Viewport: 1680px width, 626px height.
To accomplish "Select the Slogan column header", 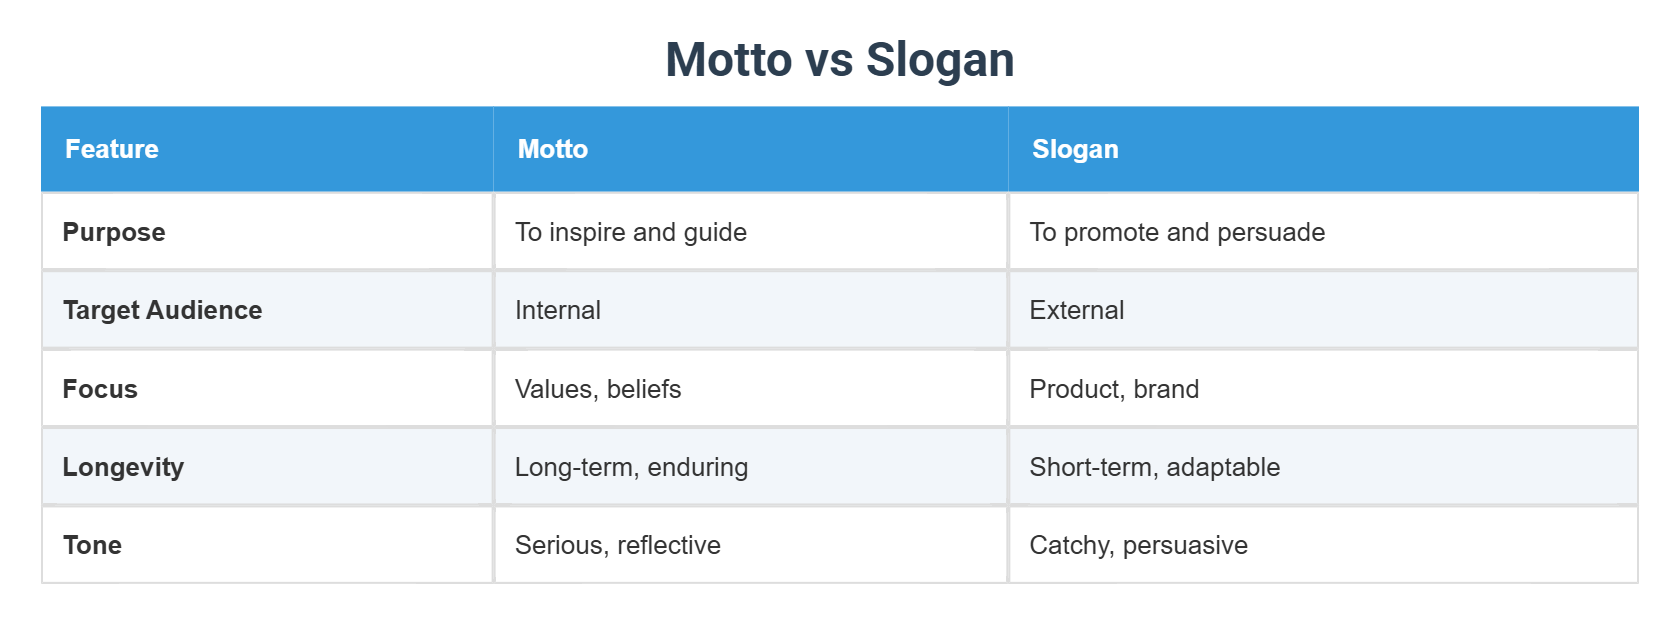I will click(x=1075, y=149).
